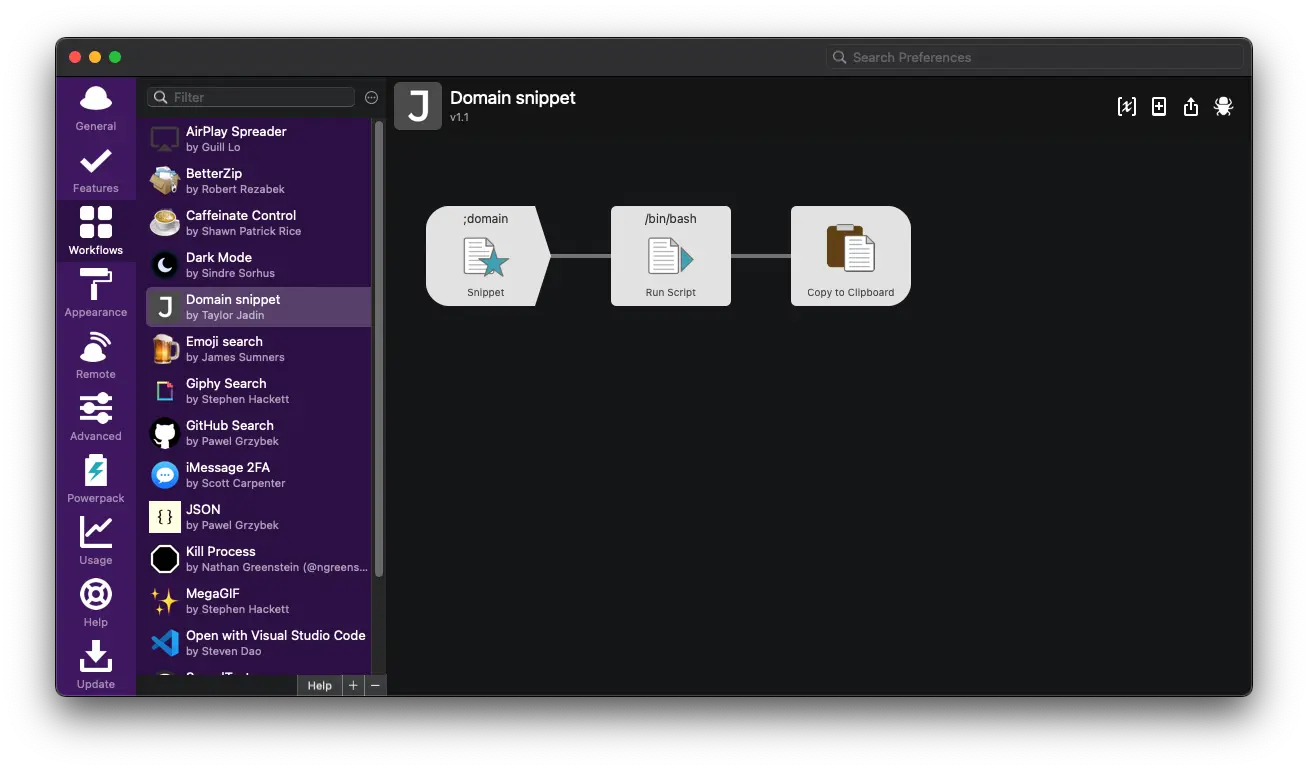The width and height of the screenshot is (1308, 770).
Task: Toggle the workflow debugger bug icon
Action: coord(1223,107)
